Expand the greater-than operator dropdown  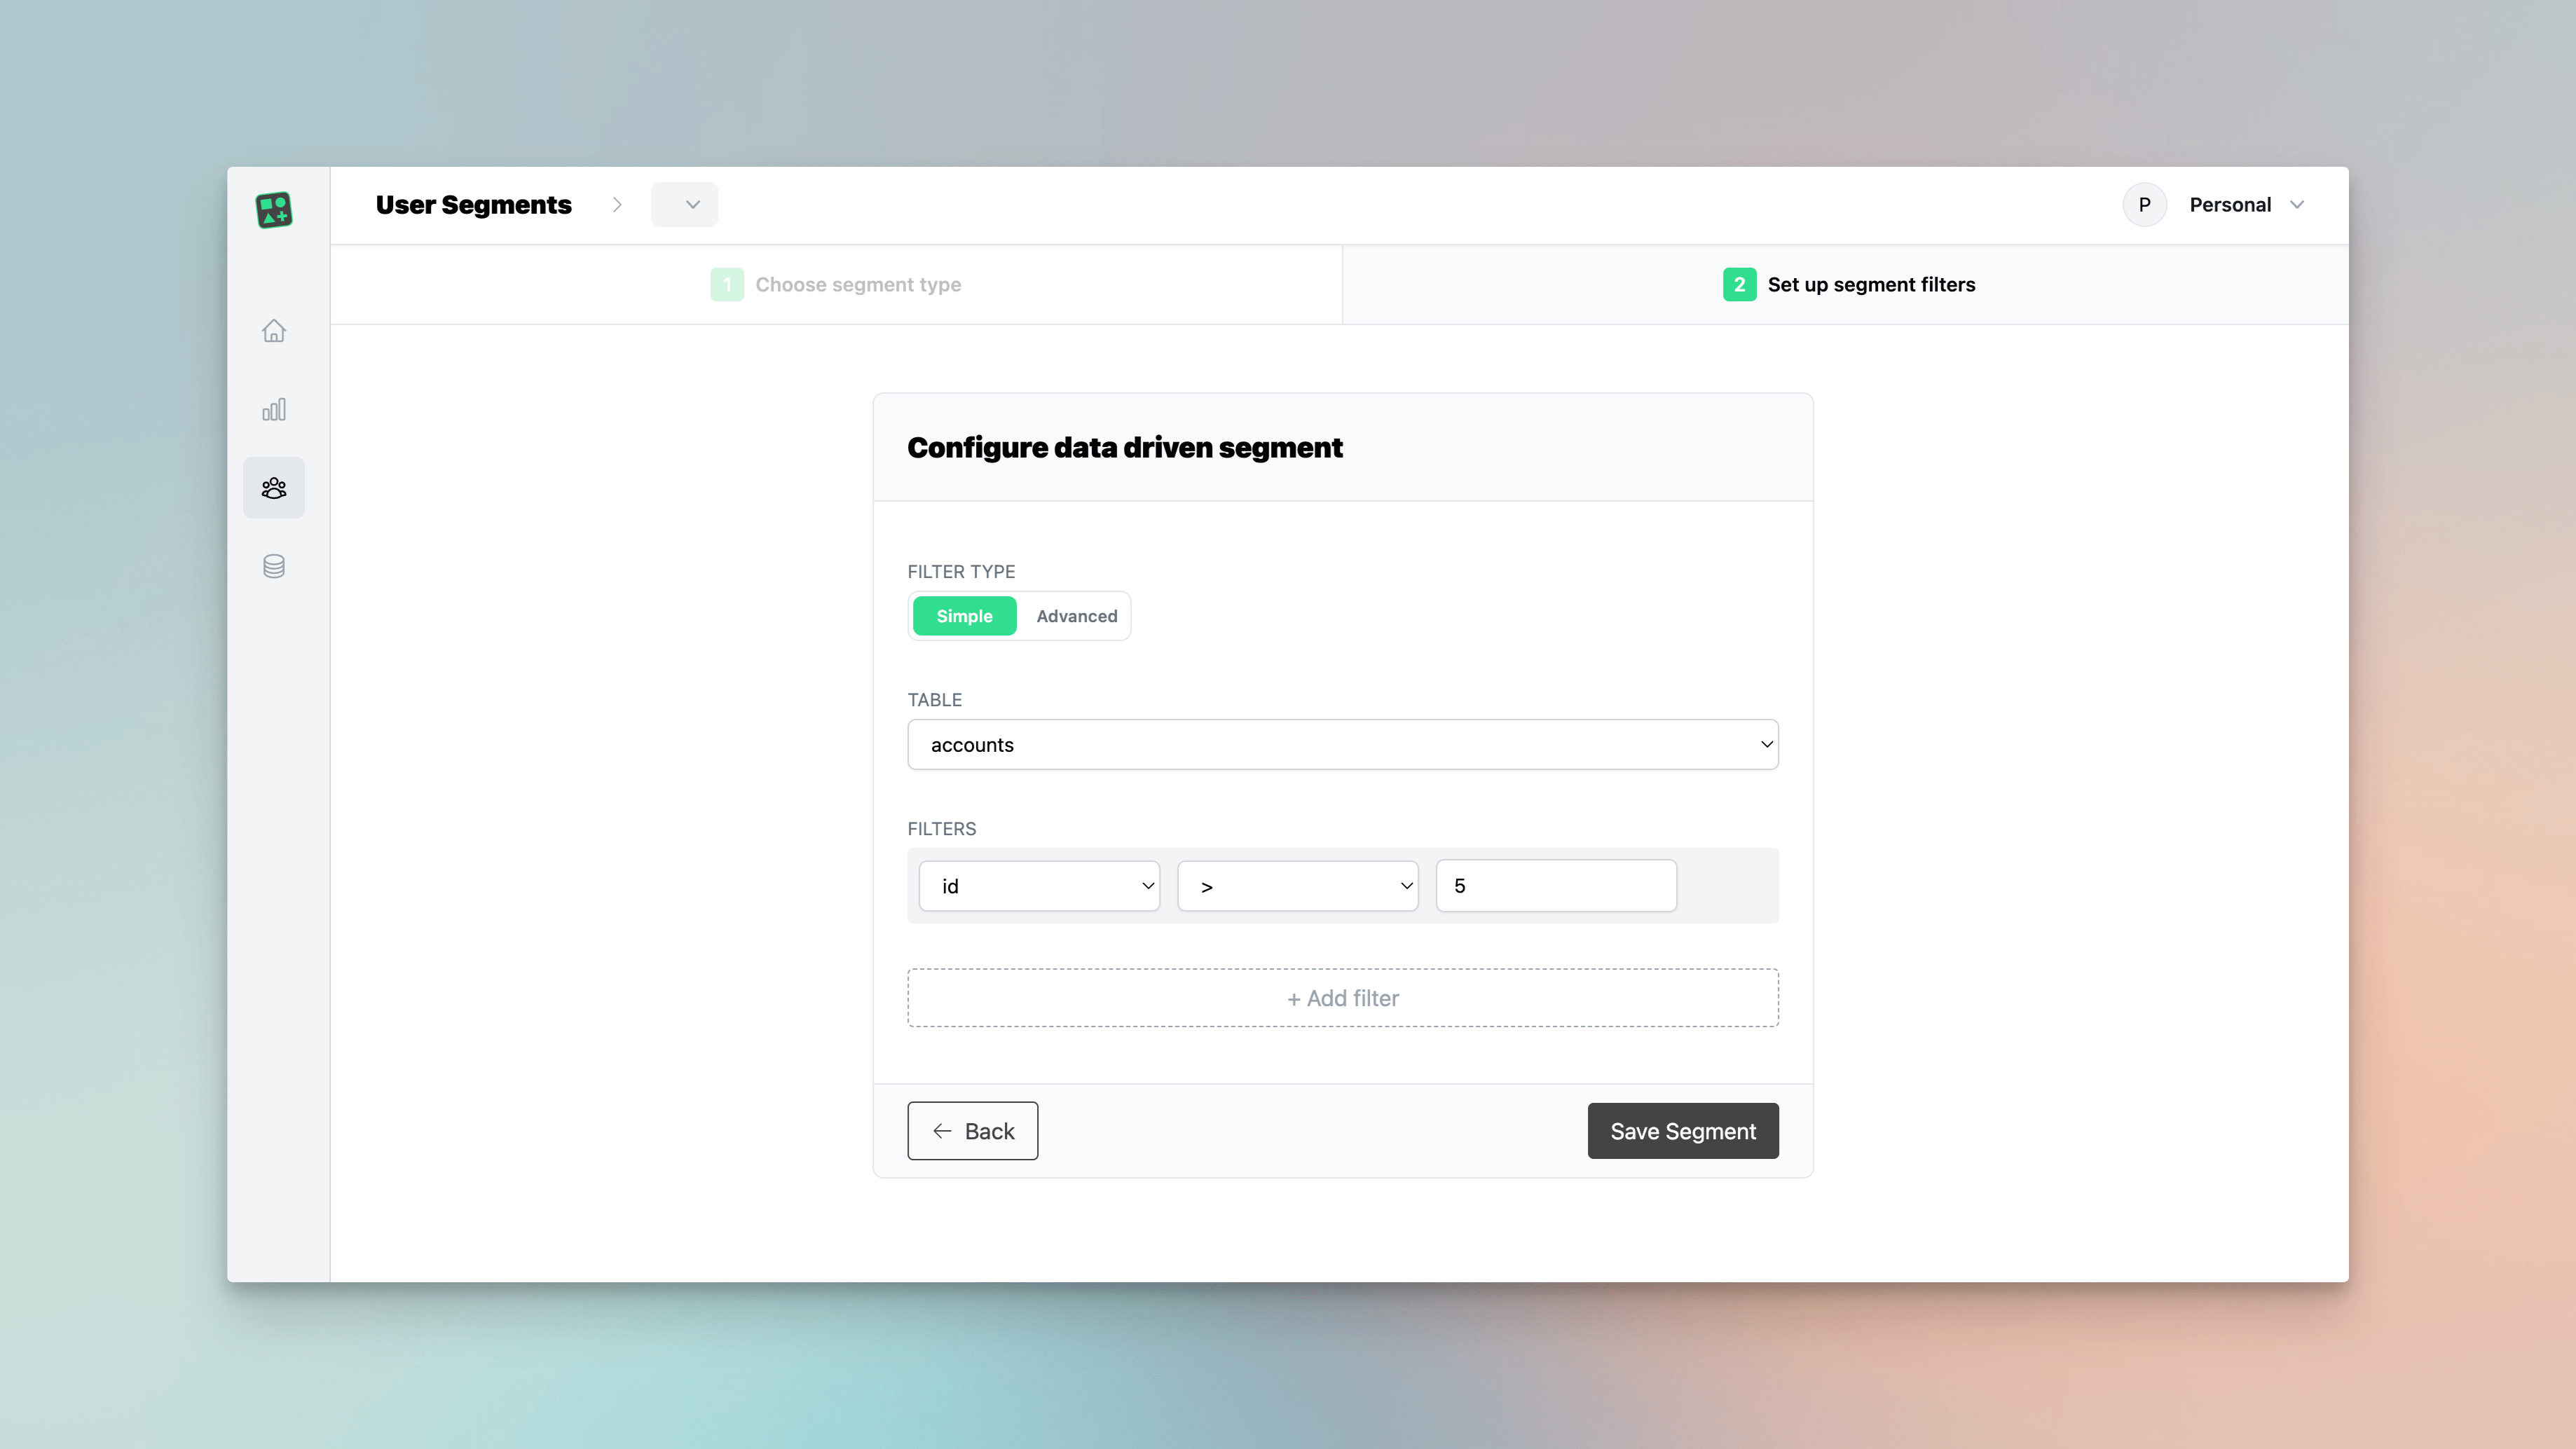tap(1299, 885)
